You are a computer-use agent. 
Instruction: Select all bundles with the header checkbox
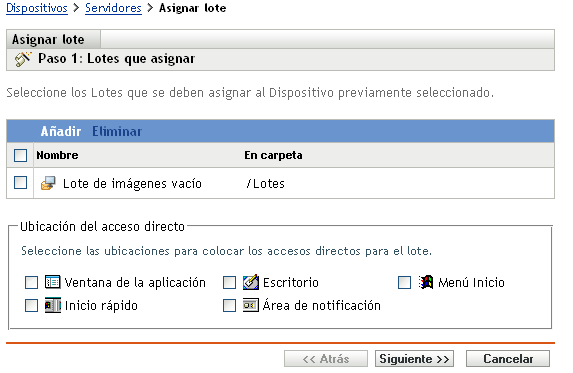20,155
